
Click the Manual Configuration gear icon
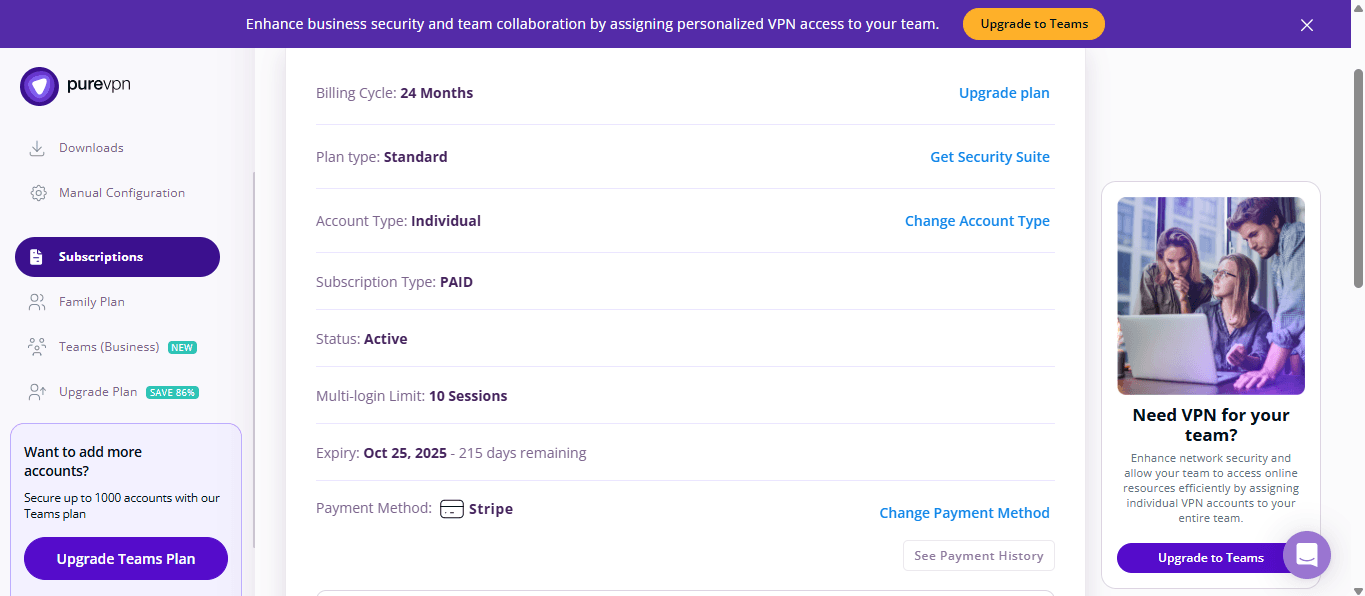[38, 193]
